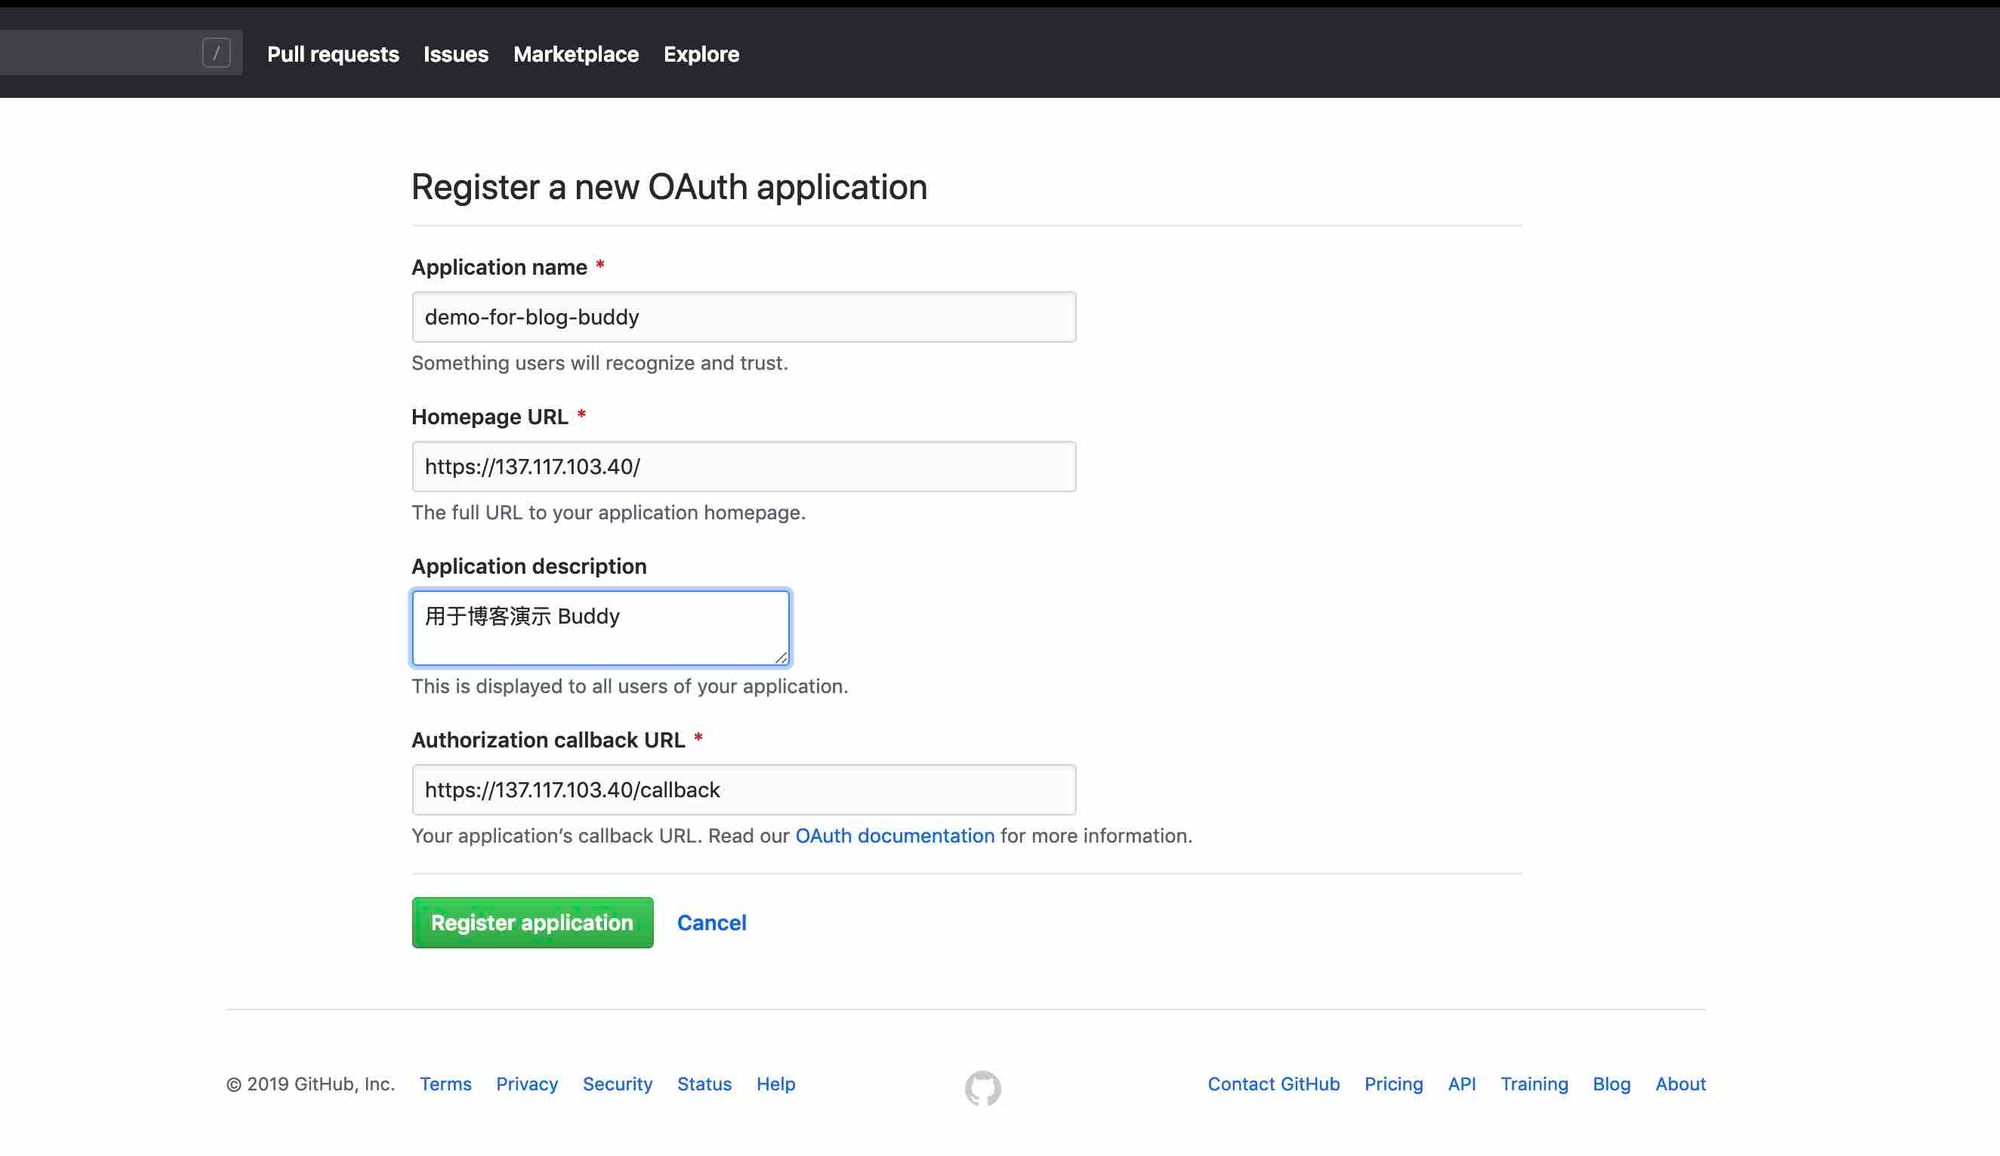Focus the Authorization callback URL field
Screen dimensions: 2000x1156
point(743,790)
